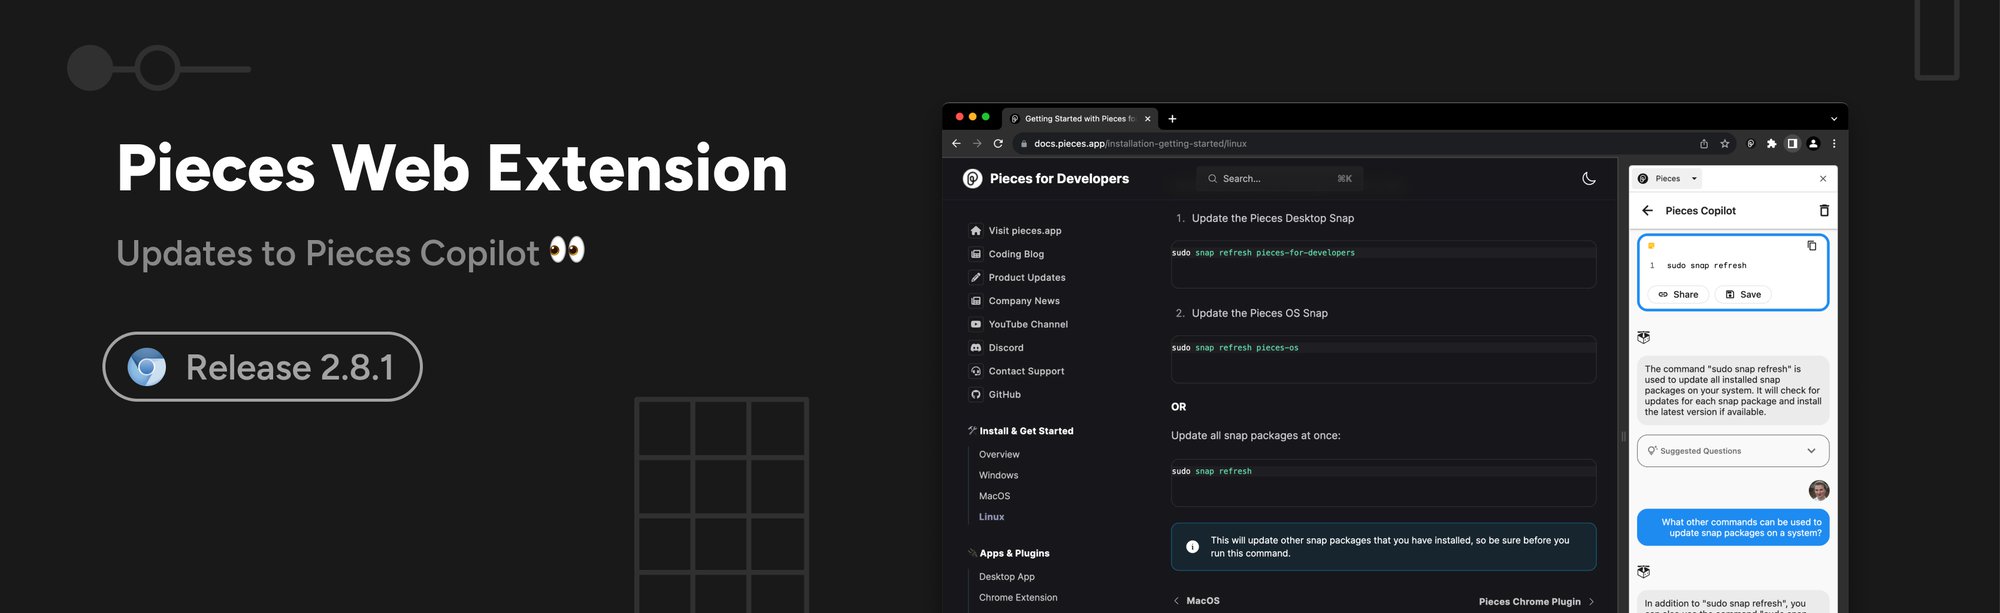Go to next page Pieces Chrome Plugin
Image resolution: width=2000 pixels, height=613 pixels.
point(1536,602)
